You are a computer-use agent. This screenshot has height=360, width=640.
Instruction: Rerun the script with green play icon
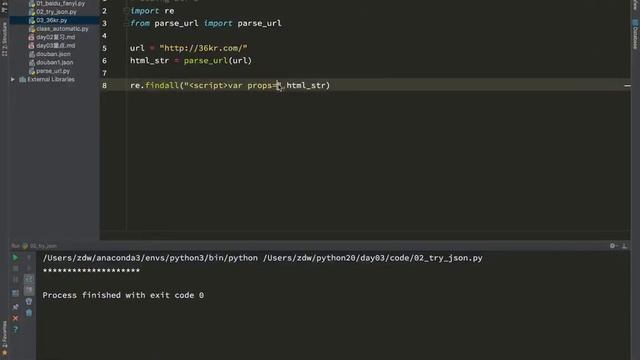pyautogui.click(x=15, y=258)
